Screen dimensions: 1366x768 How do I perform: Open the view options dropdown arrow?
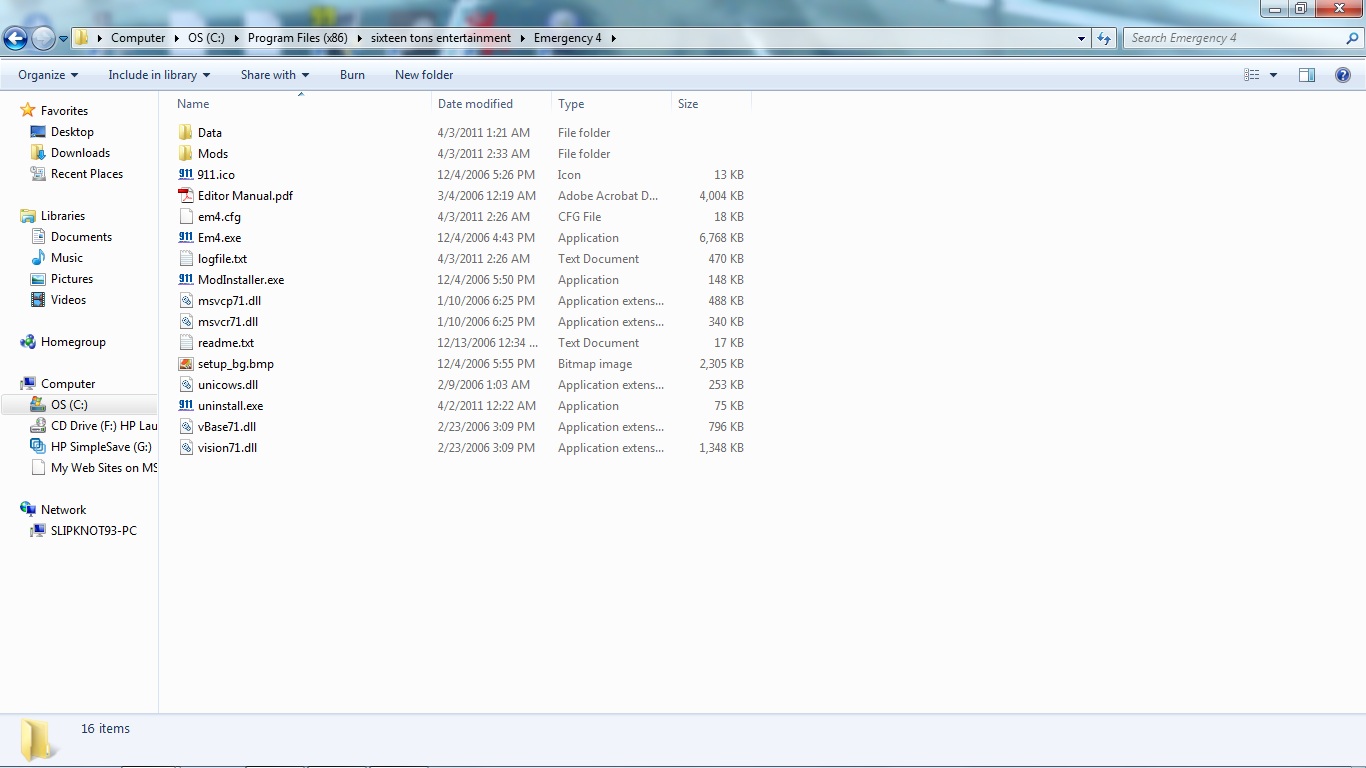(x=1273, y=75)
